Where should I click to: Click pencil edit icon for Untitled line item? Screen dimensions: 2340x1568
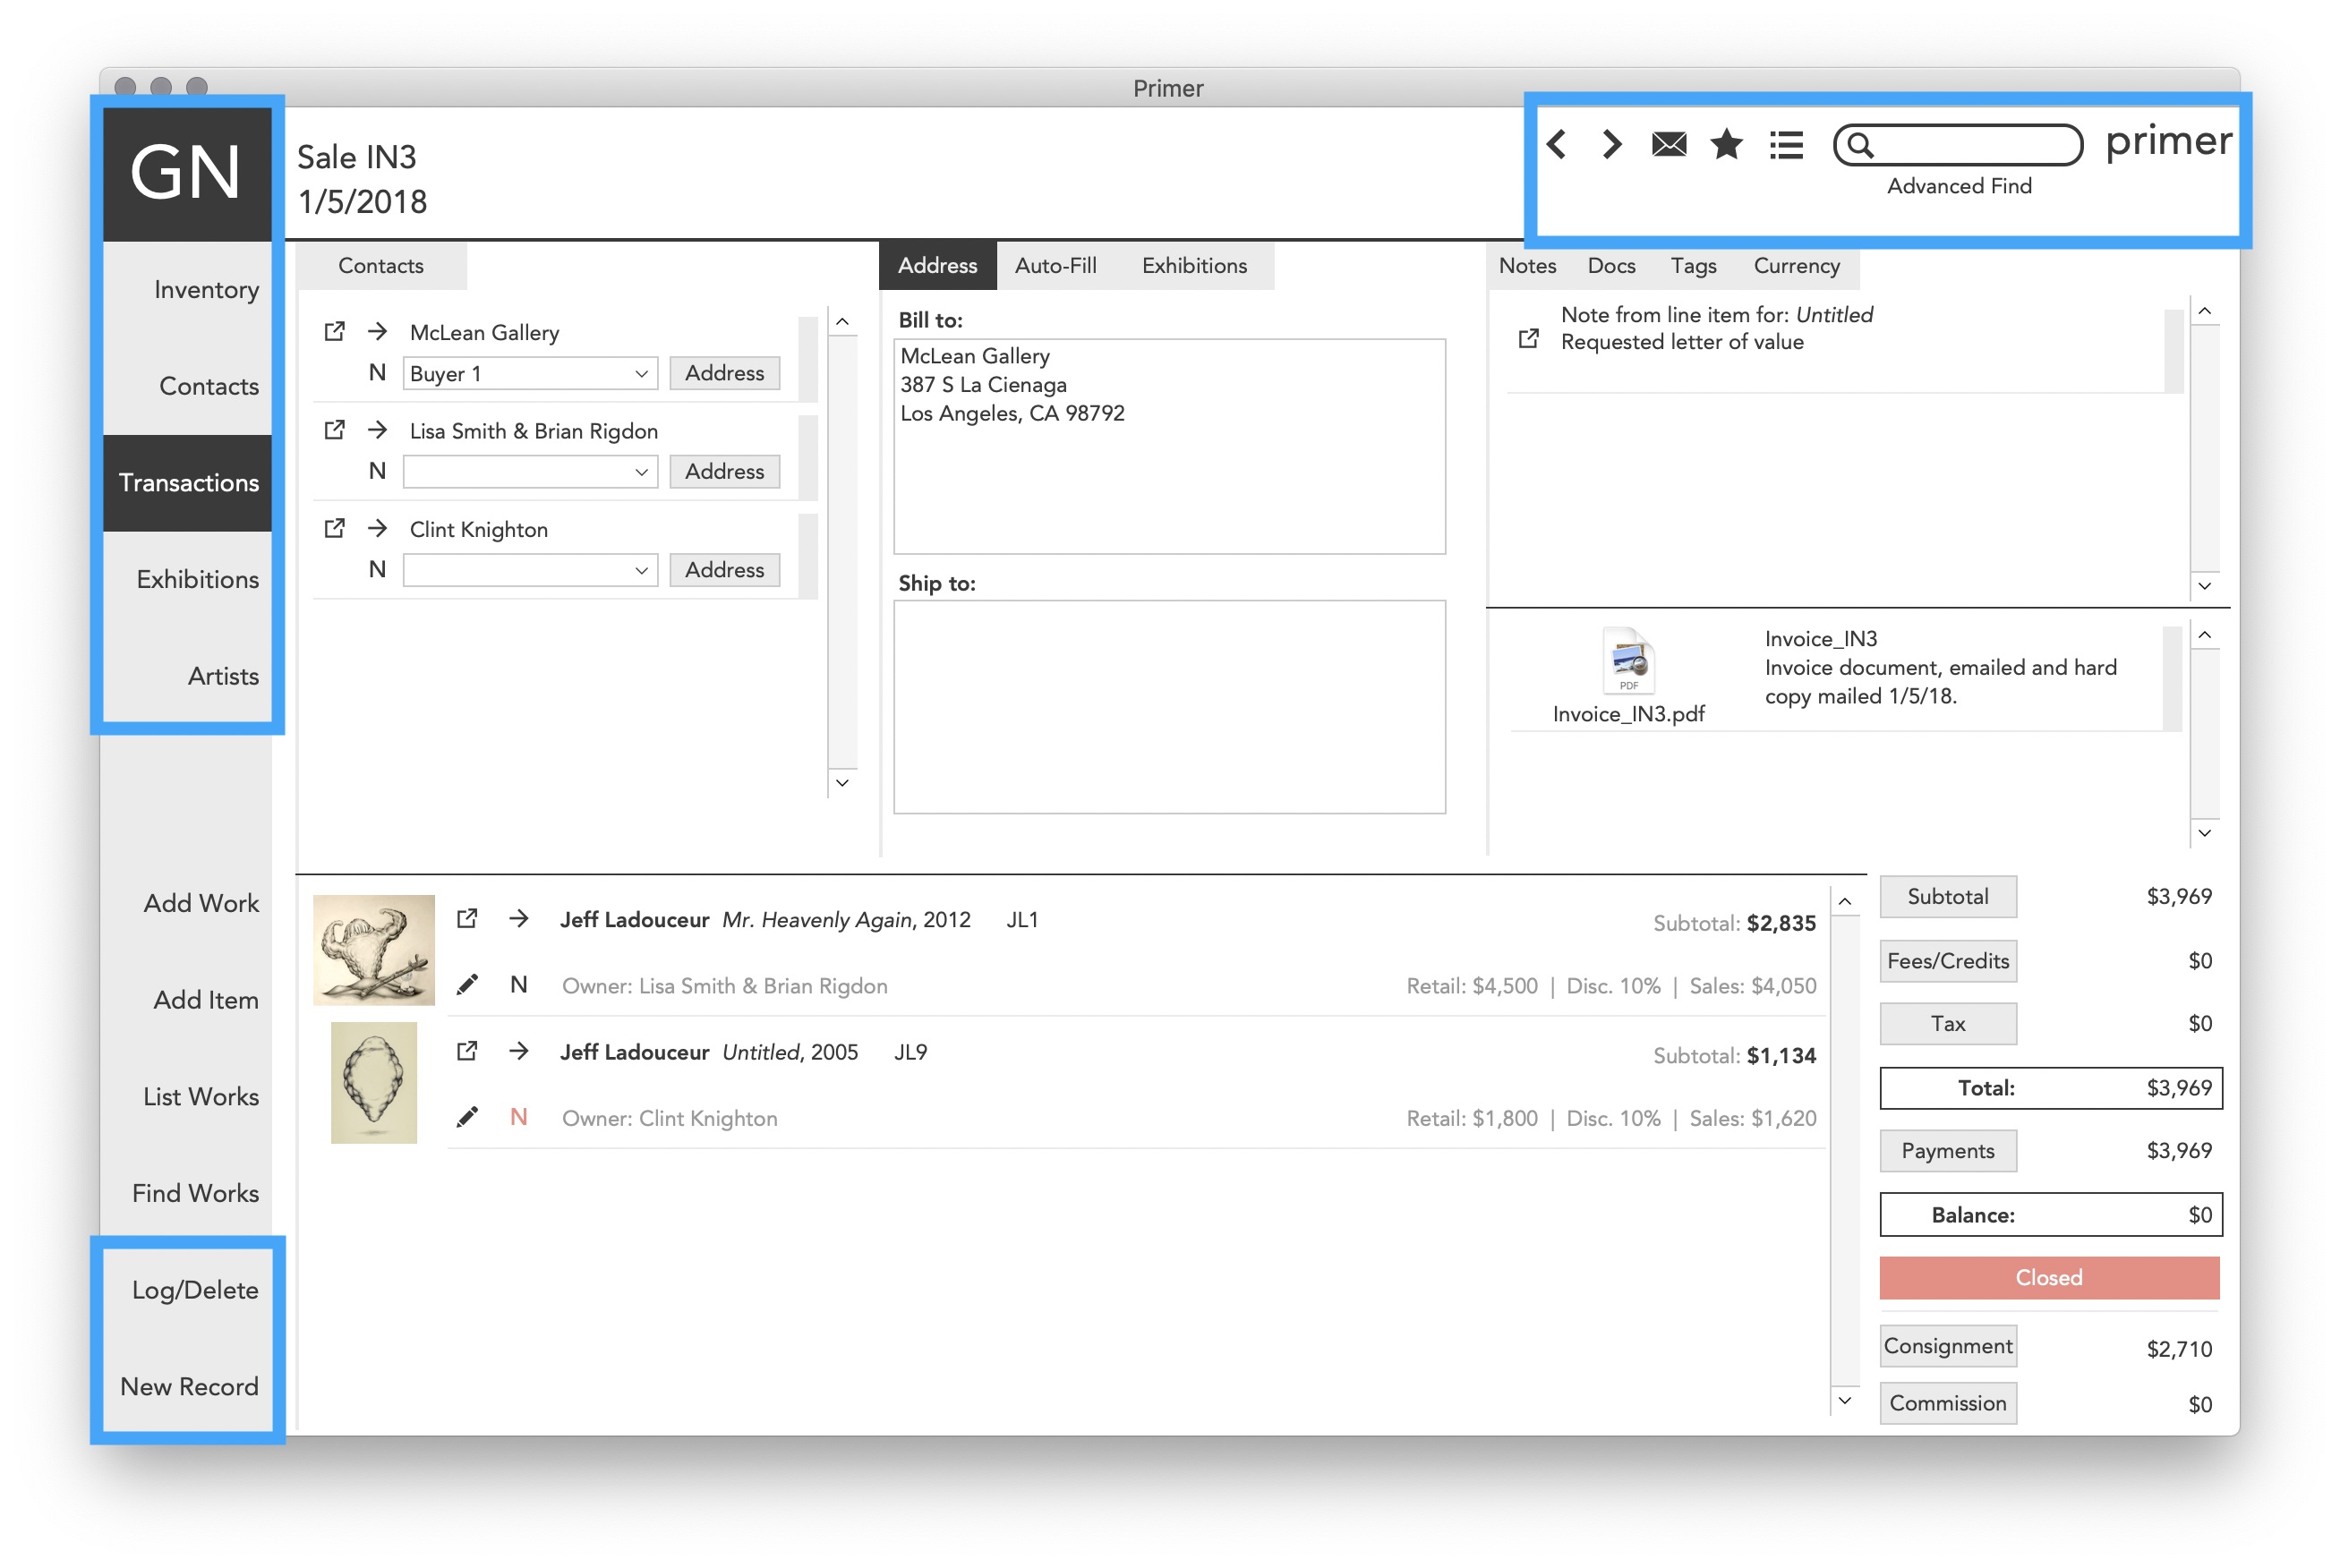coord(467,1116)
